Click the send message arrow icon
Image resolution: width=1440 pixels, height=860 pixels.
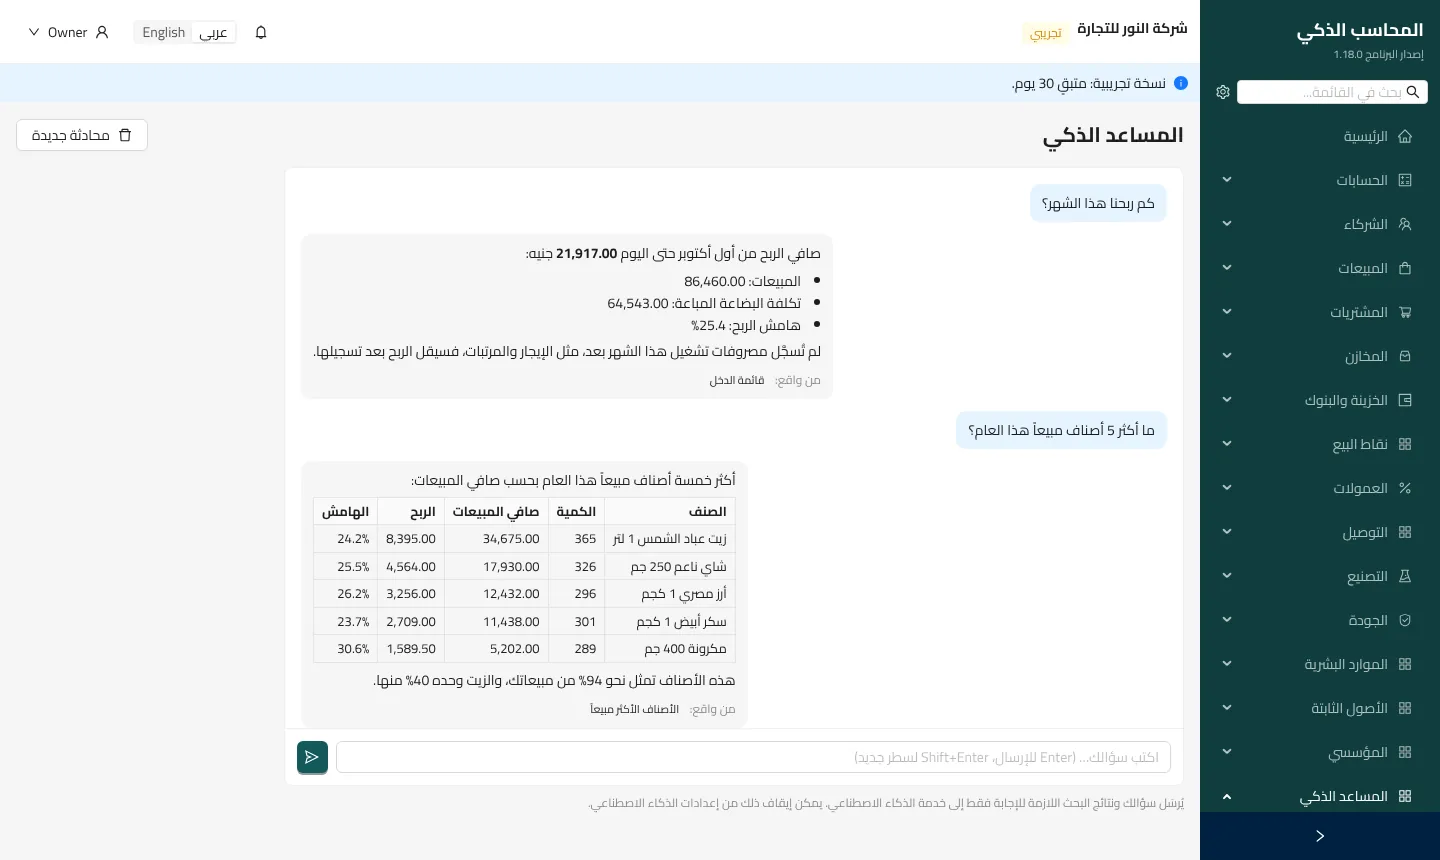312,757
